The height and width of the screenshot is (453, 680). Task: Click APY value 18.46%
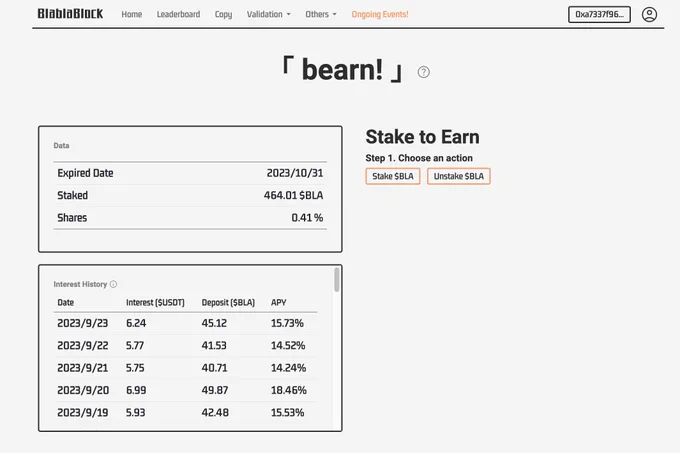pos(288,390)
